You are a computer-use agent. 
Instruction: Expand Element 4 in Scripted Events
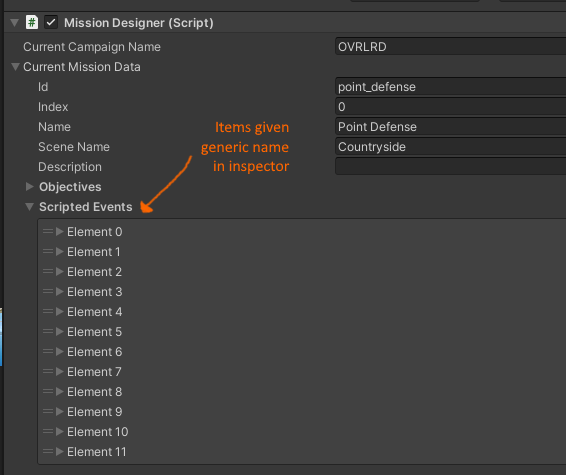[60, 311]
